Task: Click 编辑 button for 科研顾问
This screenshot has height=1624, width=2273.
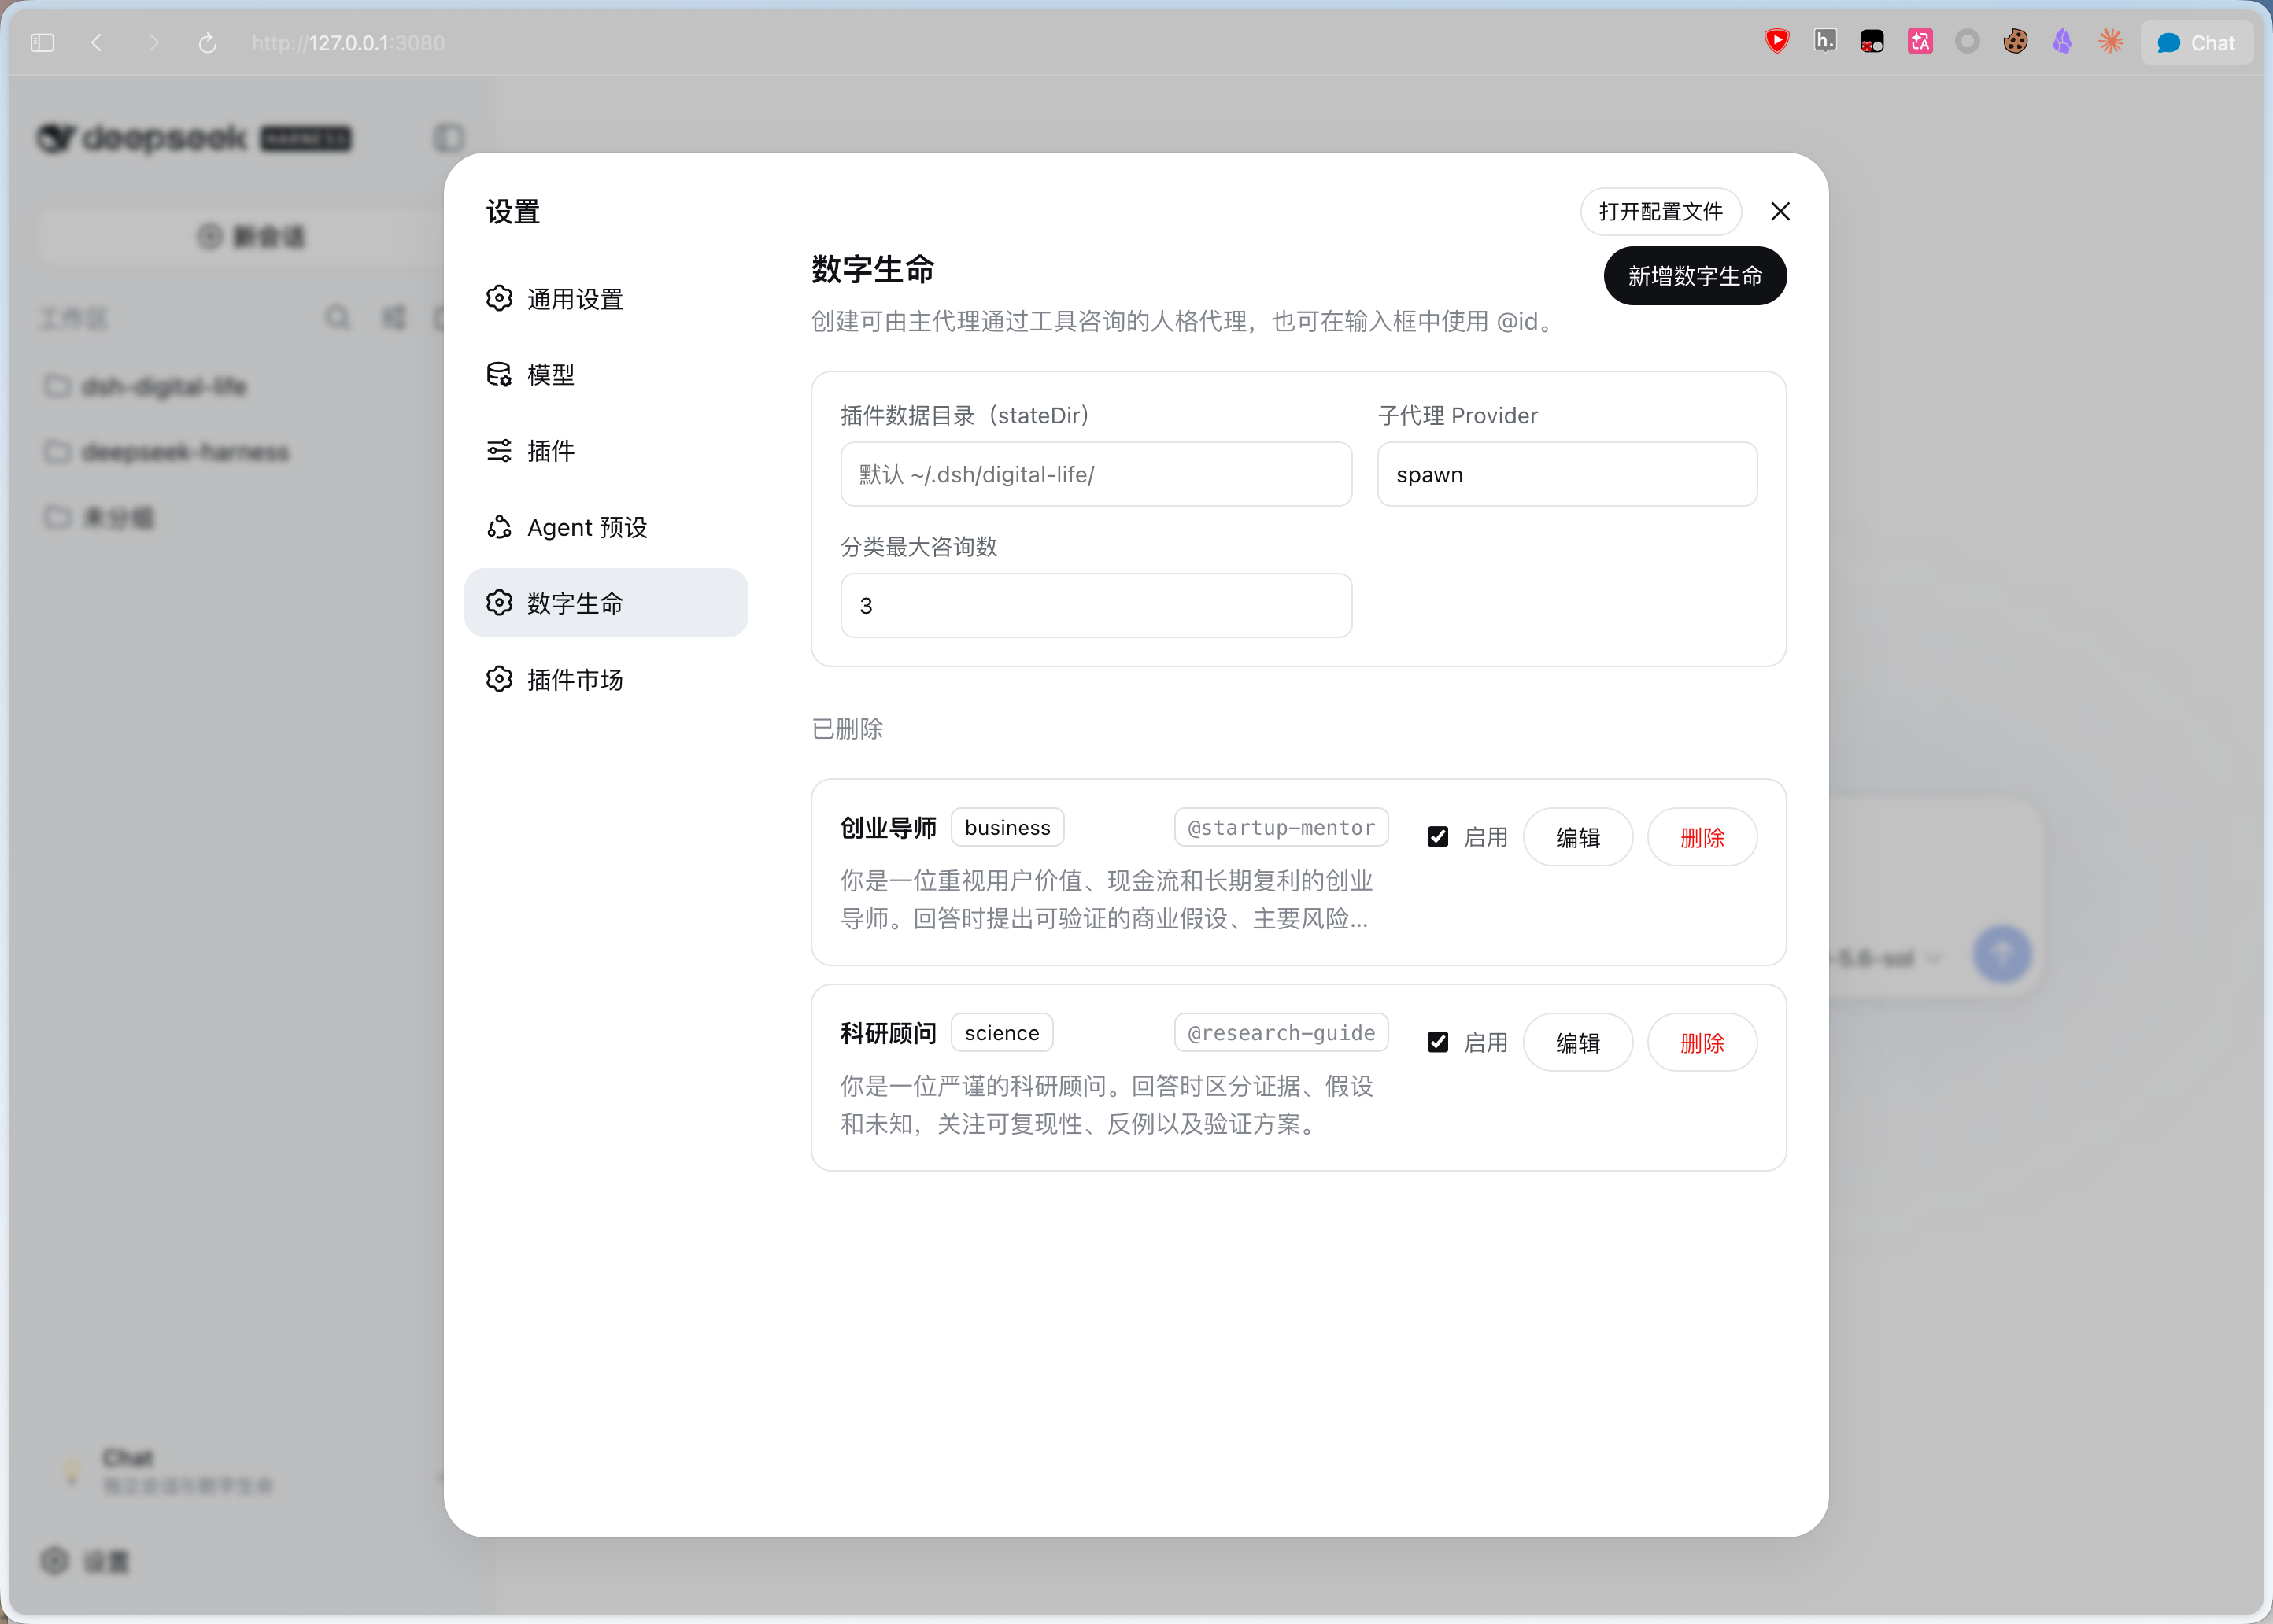Action: pyautogui.click(x=1578, y=1042)
